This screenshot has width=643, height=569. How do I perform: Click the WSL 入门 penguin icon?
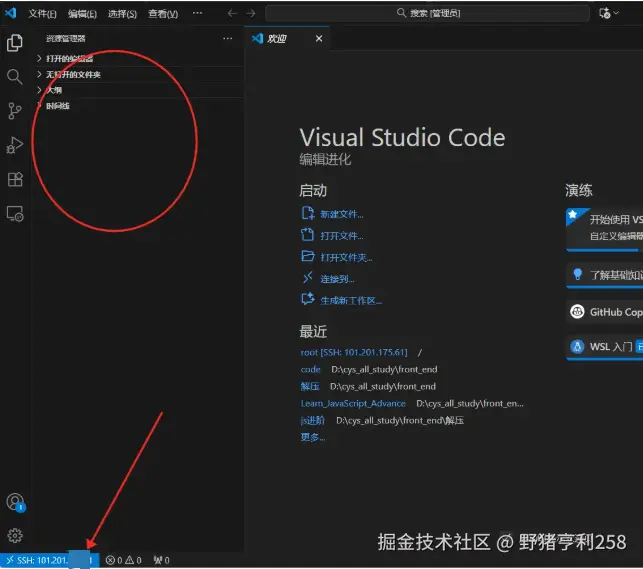click(577, 347)
